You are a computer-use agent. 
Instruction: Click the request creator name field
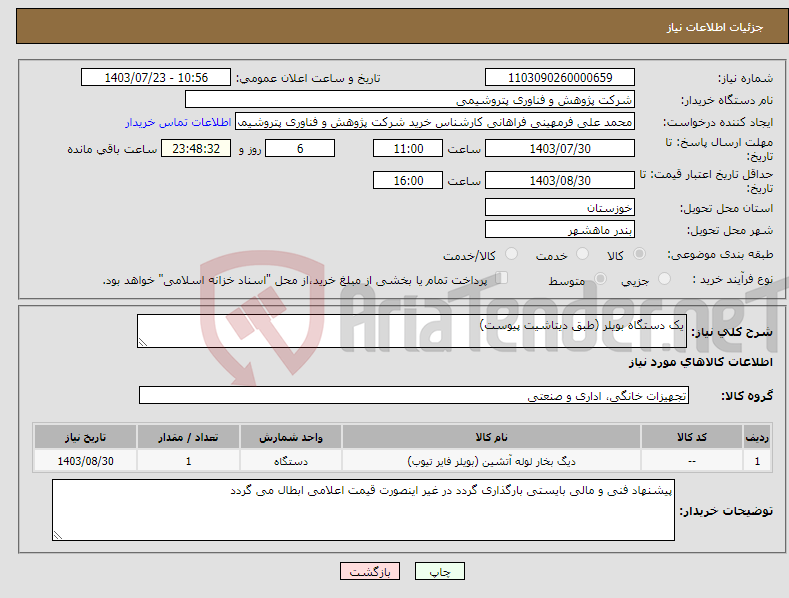pos(435,122)
